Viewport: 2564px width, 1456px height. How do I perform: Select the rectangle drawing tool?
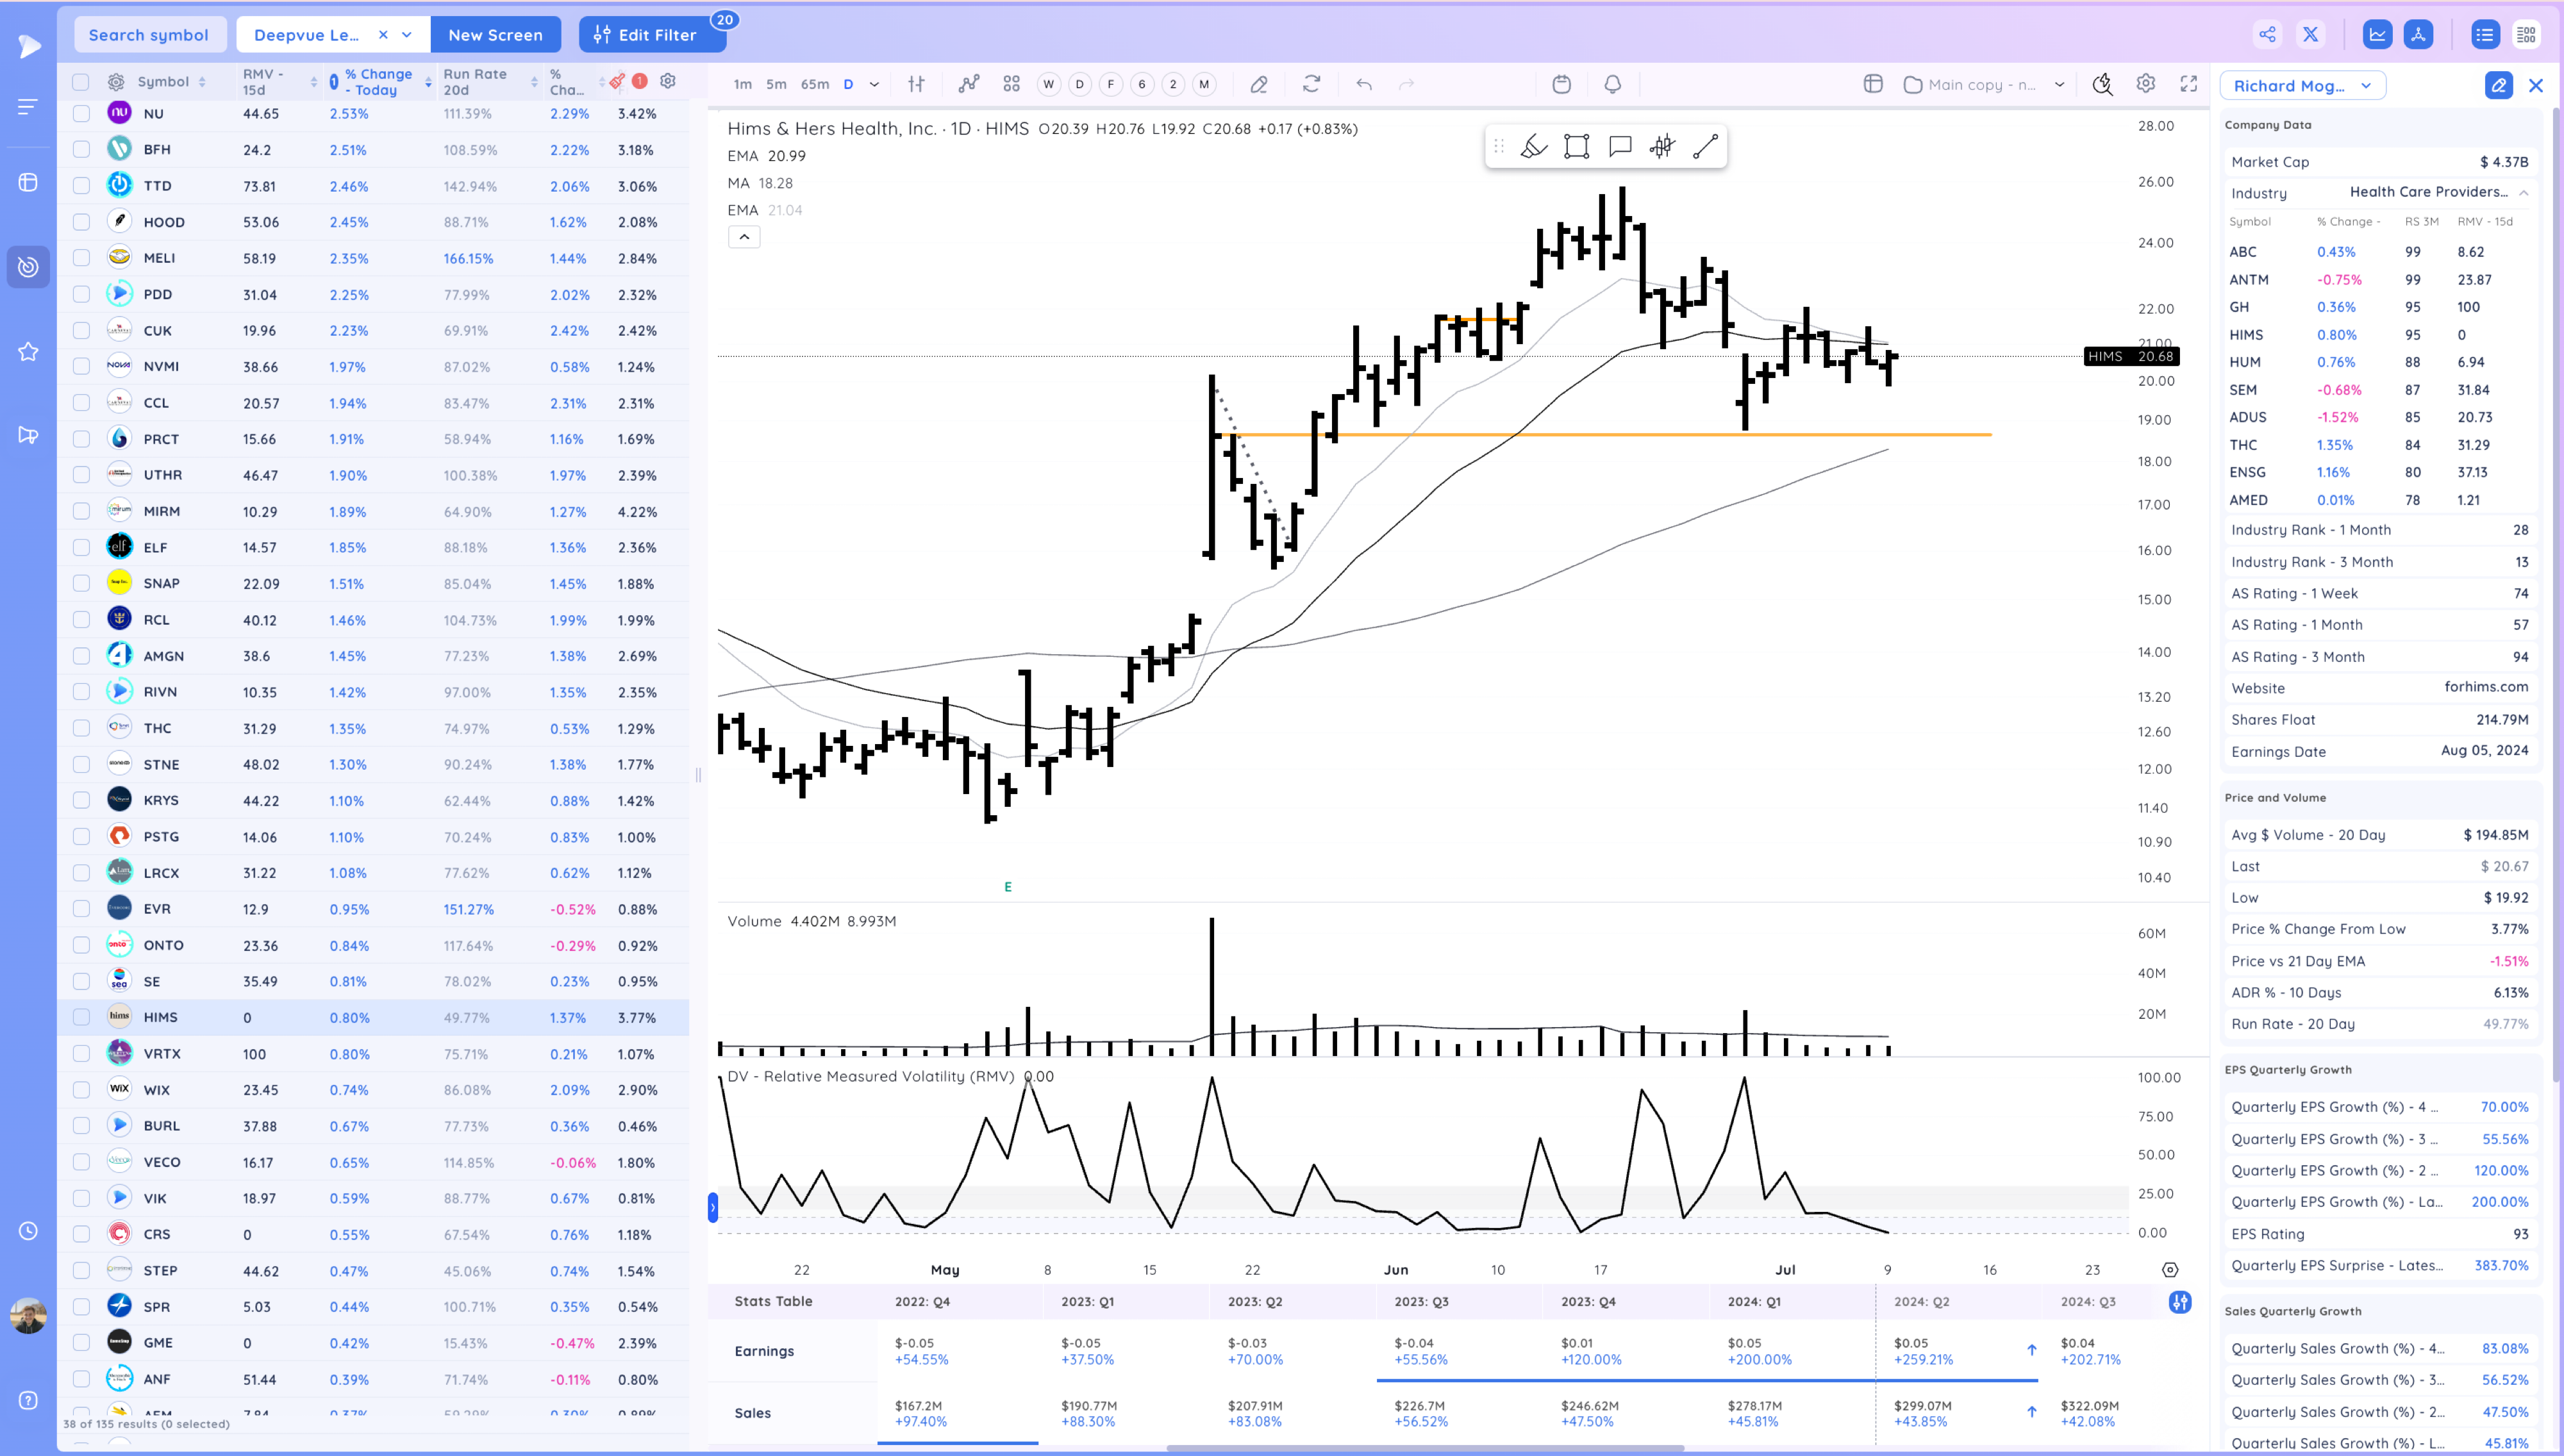(1576, 147)
